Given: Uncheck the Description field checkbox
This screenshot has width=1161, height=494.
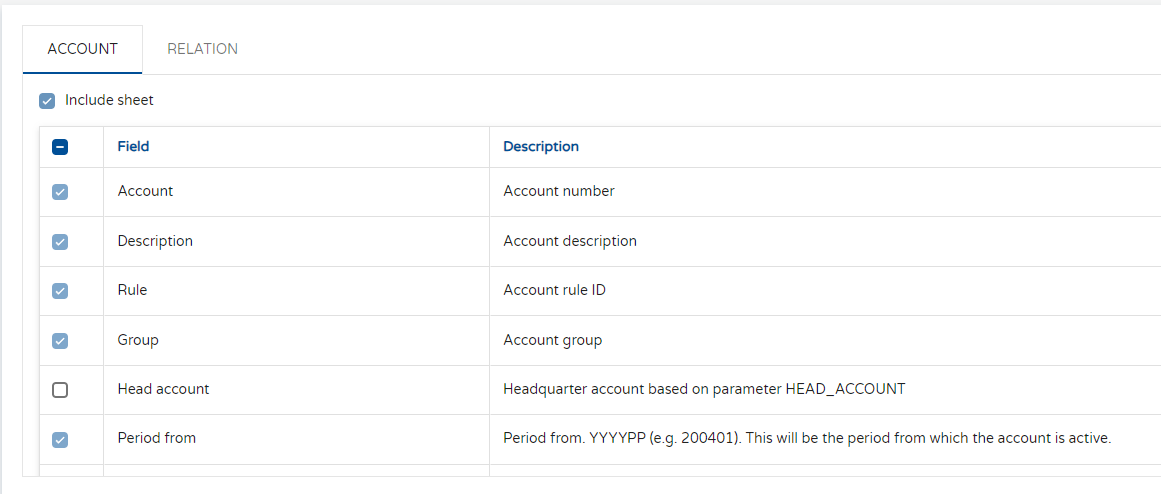Looking at the screenshot, I should pyautogui.click(x=60, y=242).
